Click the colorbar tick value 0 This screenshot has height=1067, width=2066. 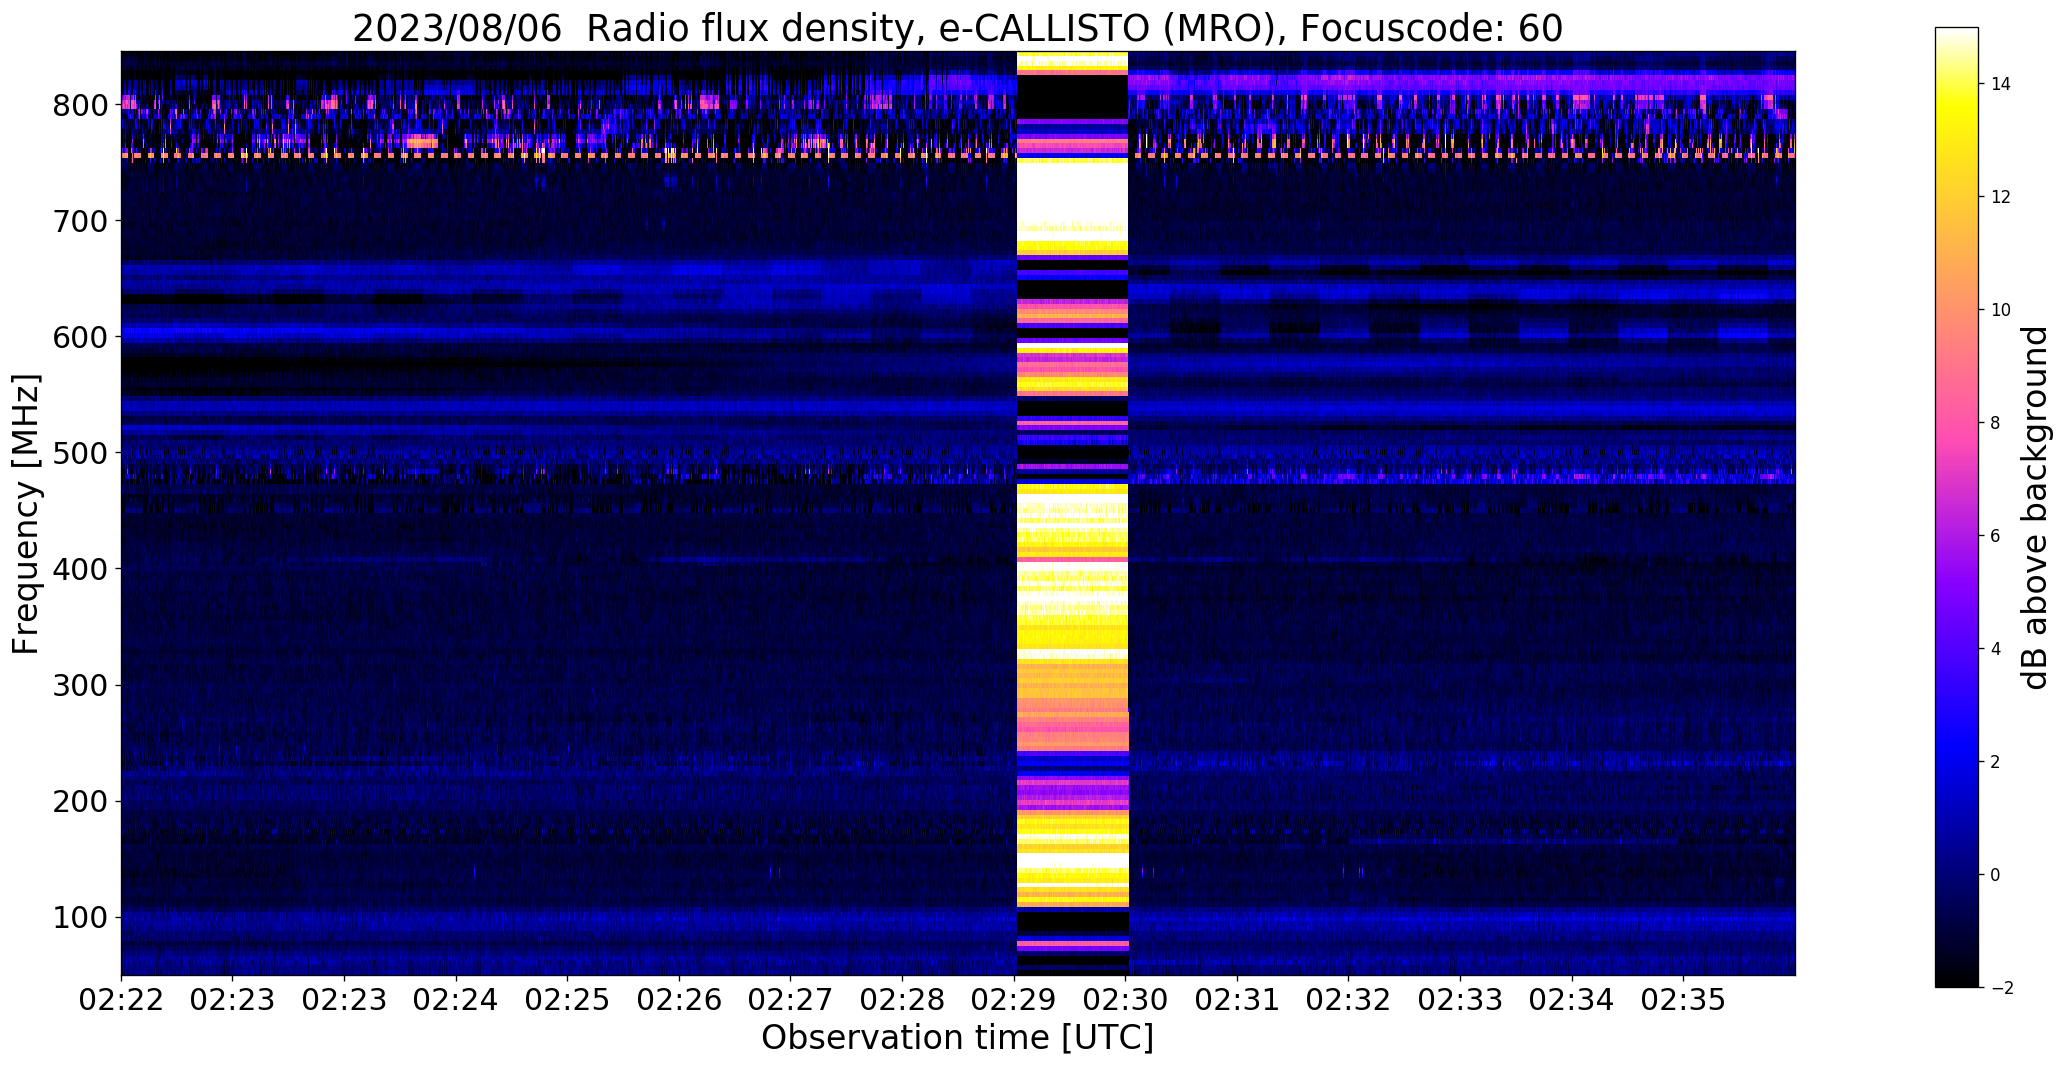point(1995,875)
